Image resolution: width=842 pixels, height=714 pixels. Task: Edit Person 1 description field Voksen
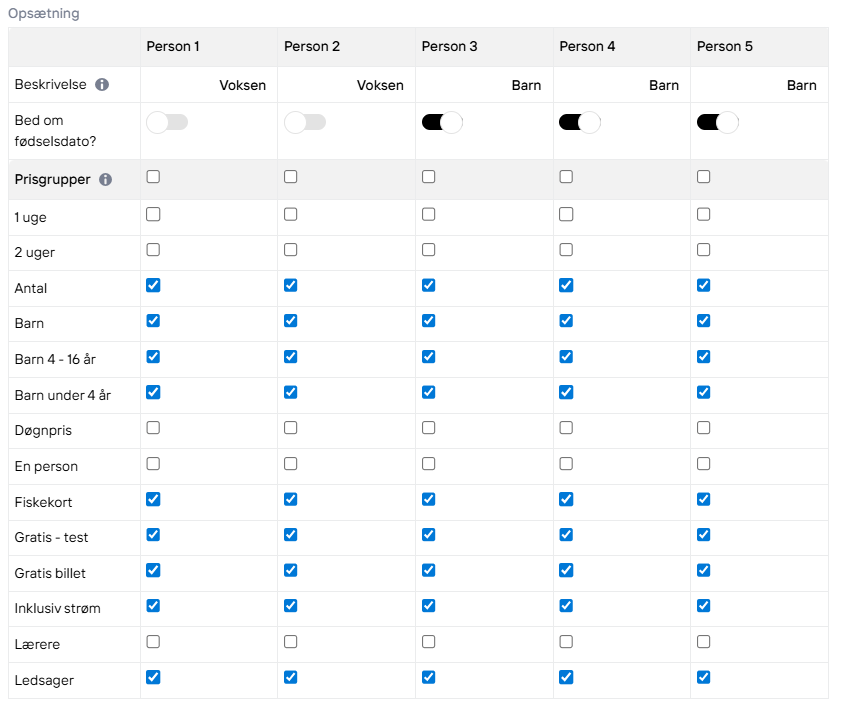point(209,85)
